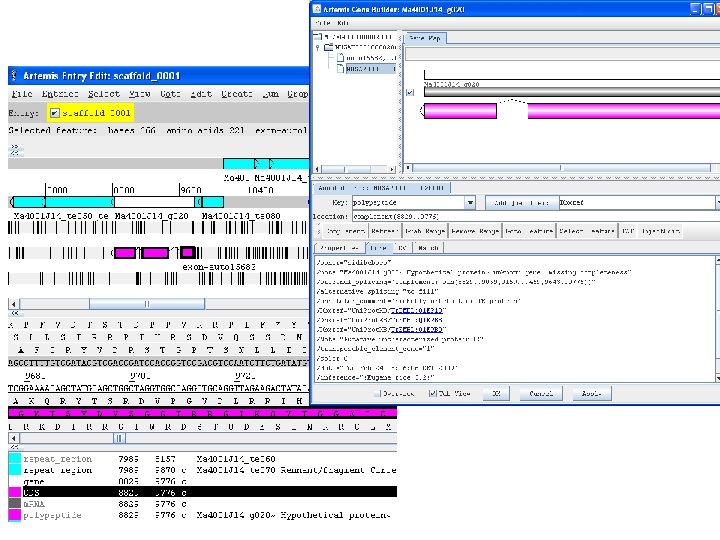Click the TAT button

[628, 231]
